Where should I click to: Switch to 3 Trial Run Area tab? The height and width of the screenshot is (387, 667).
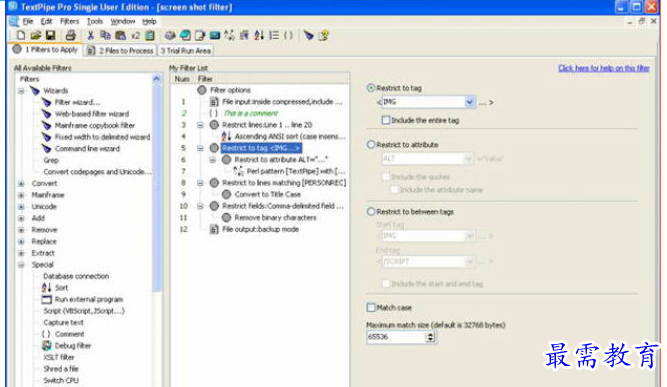pyautogui.click(x=185, y=51)
